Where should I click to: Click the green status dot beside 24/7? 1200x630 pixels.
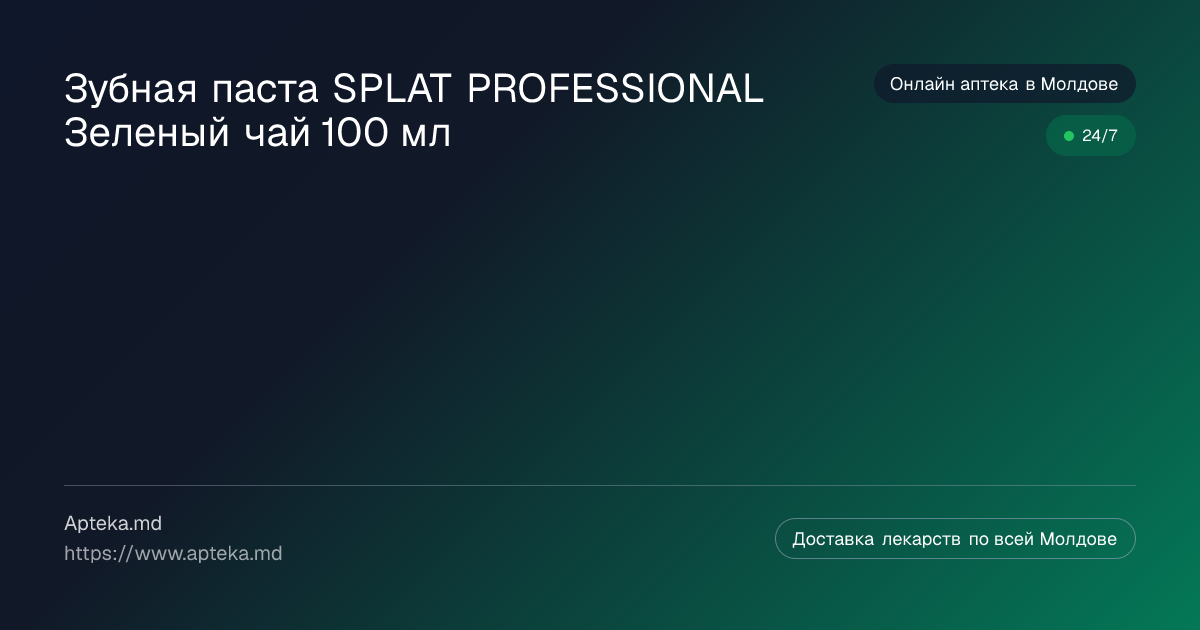1068,136
